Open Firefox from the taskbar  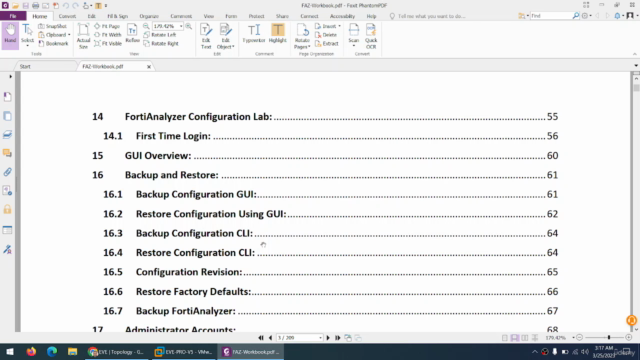31,351
